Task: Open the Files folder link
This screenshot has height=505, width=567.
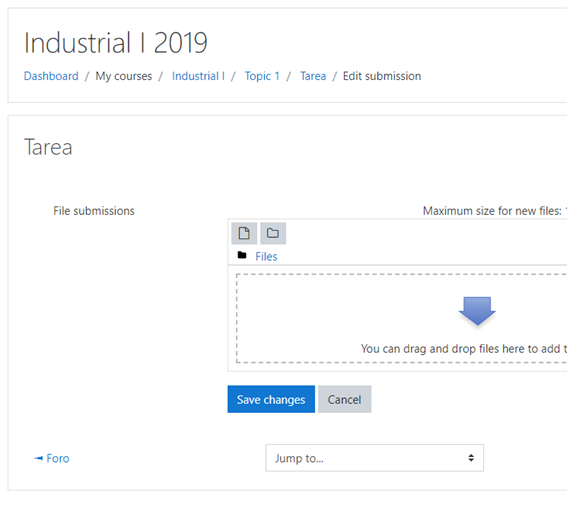Action: pos(266,256)
